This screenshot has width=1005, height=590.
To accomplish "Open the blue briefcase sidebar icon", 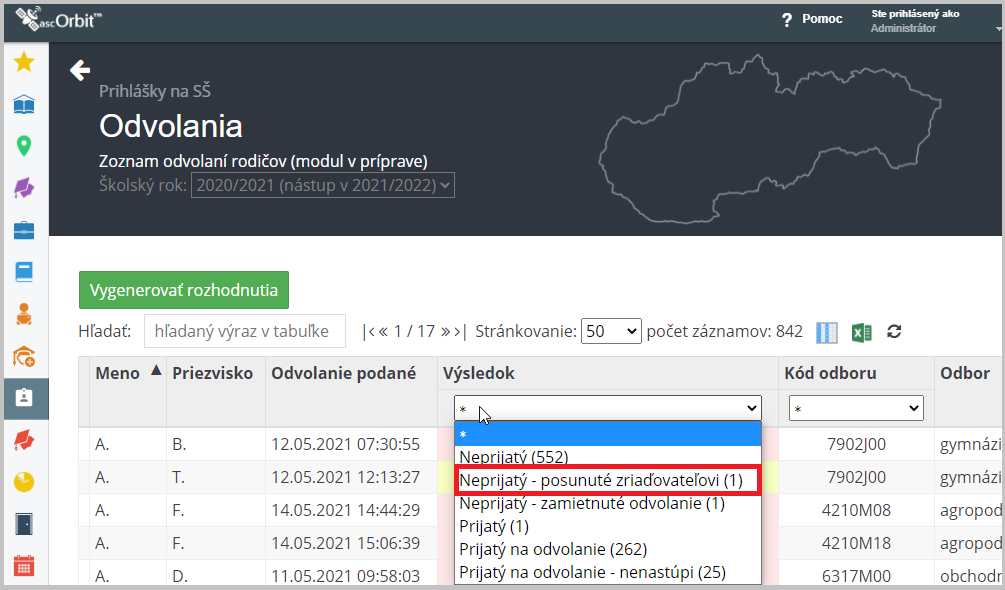I will tap(24, 230).
